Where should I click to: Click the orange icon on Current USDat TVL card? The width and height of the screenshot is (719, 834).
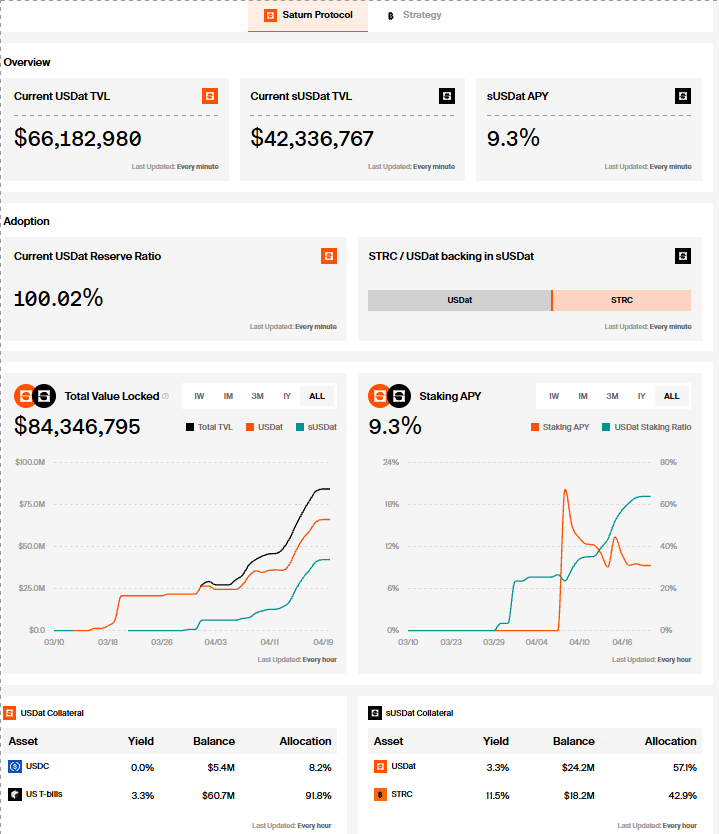click(x=210, y=96)
